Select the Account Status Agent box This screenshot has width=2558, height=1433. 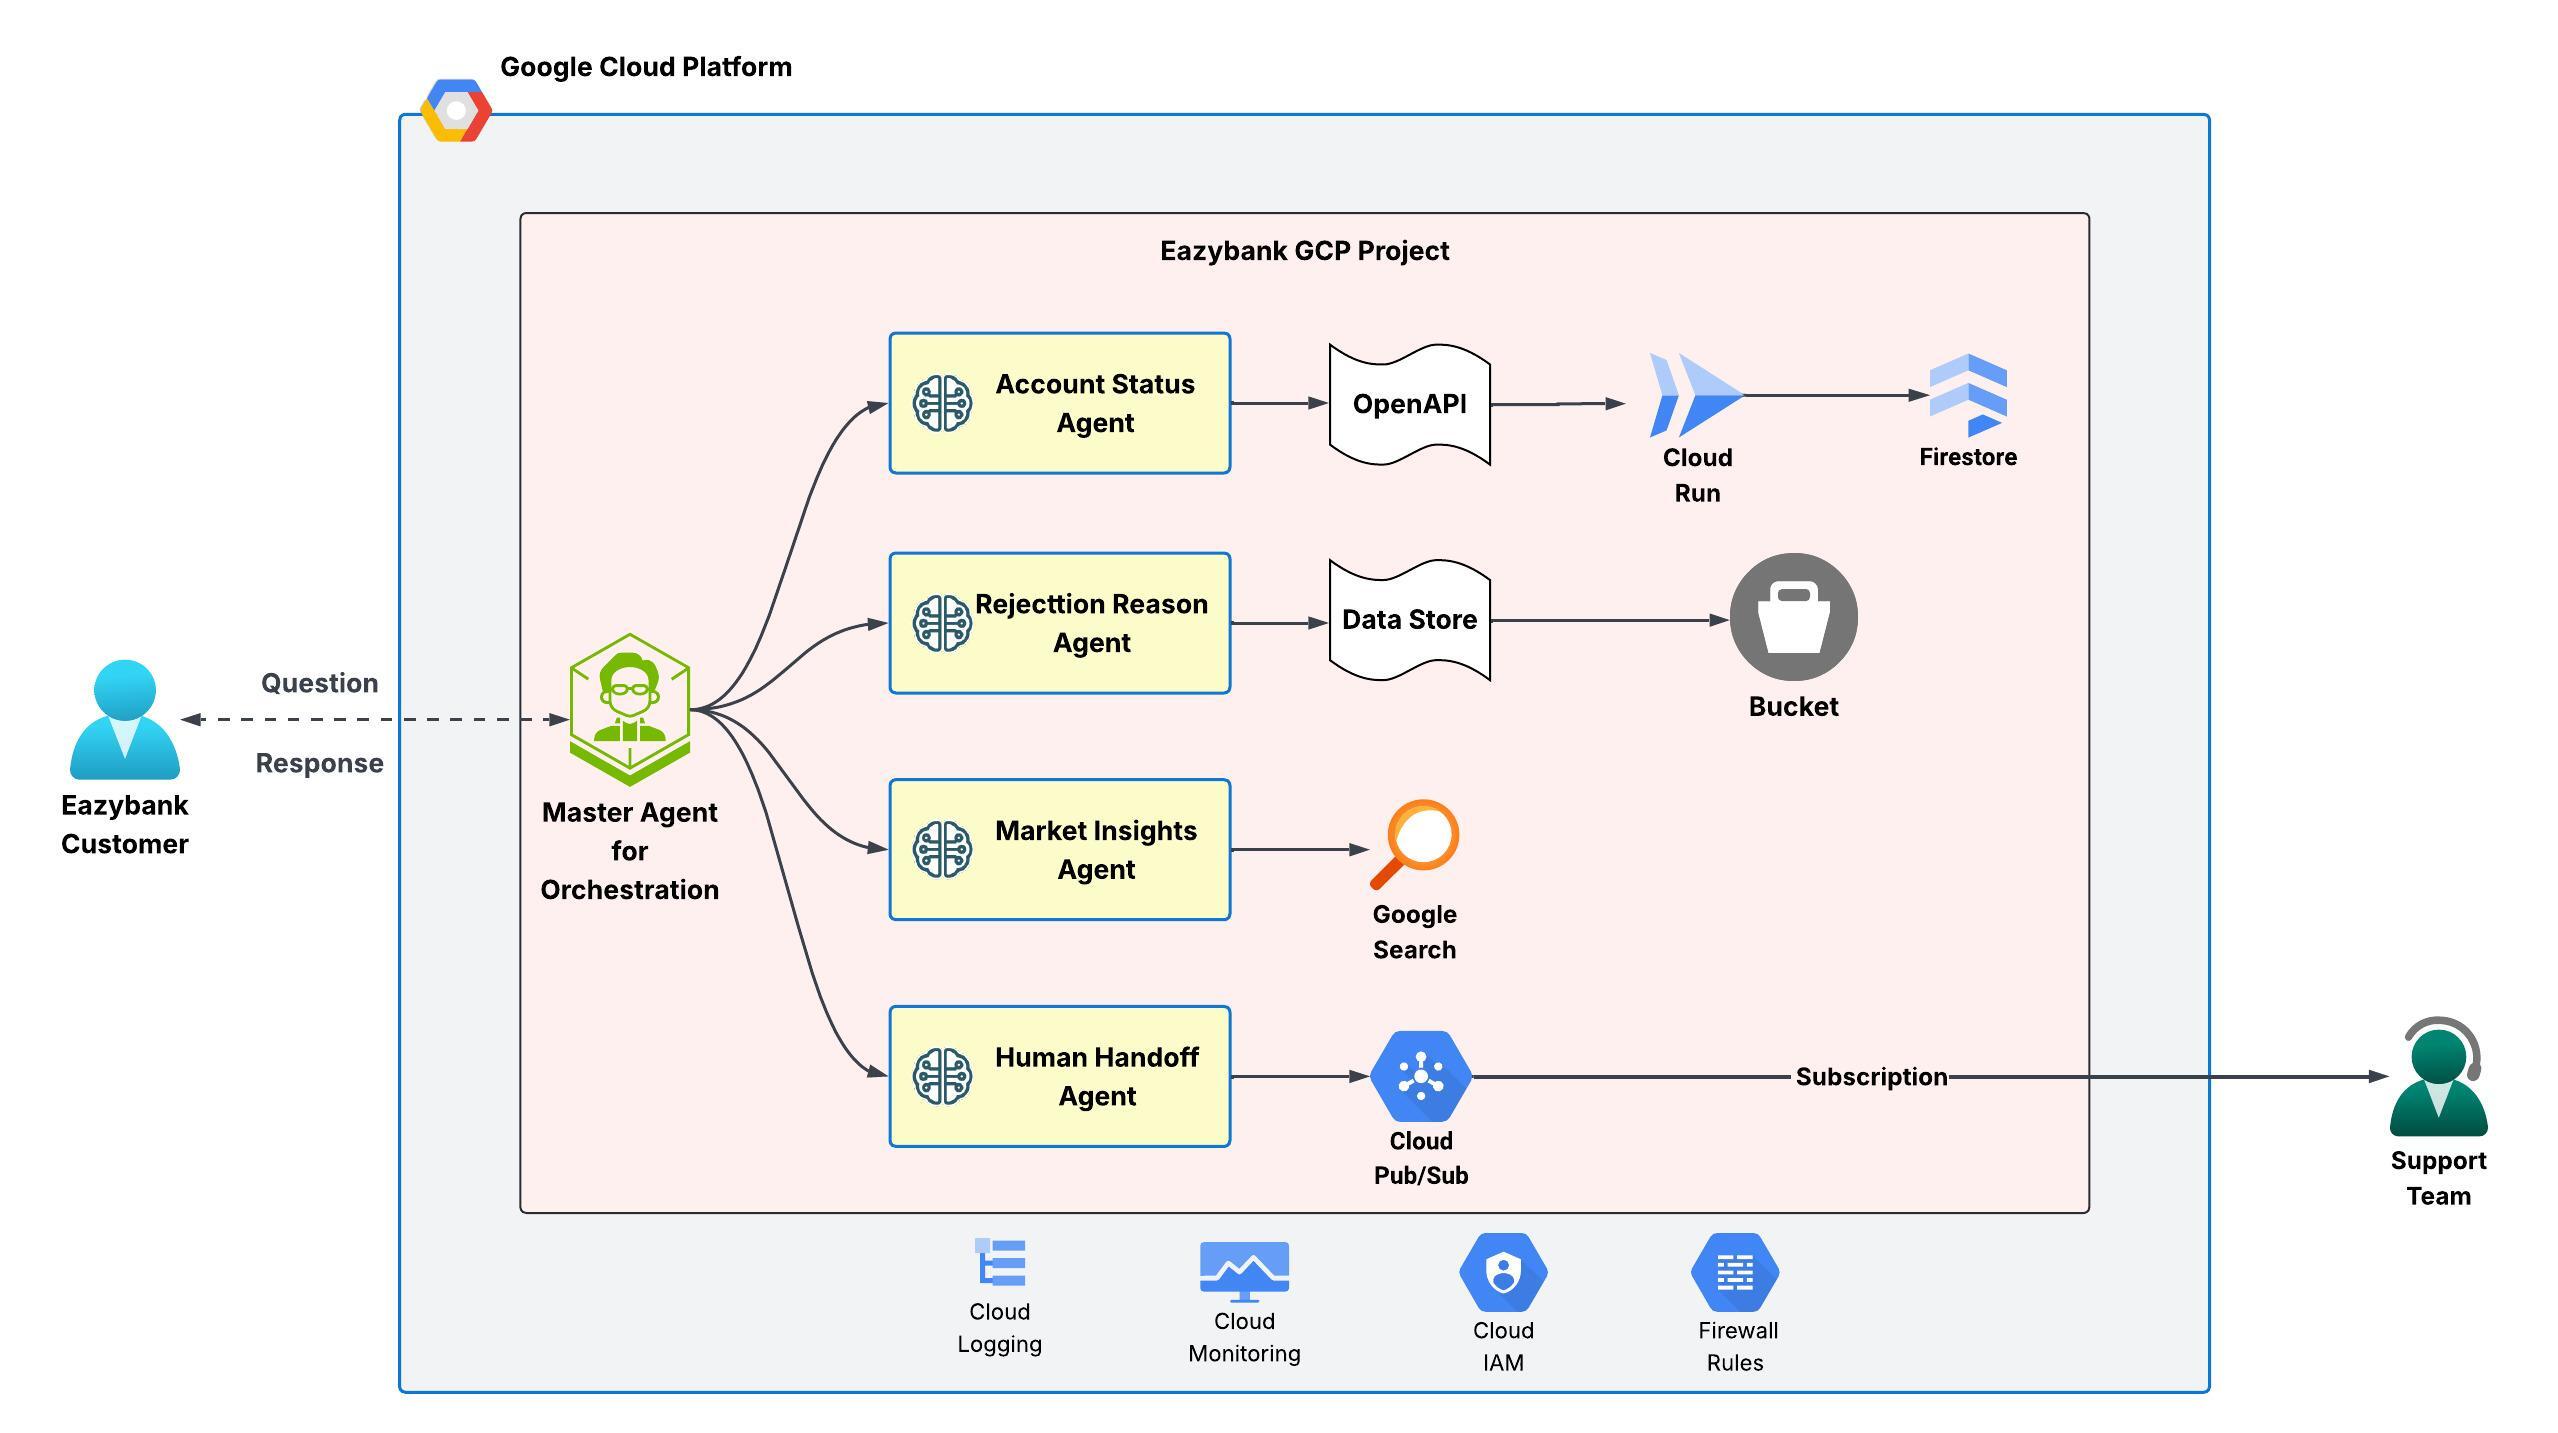[1059, 403]
